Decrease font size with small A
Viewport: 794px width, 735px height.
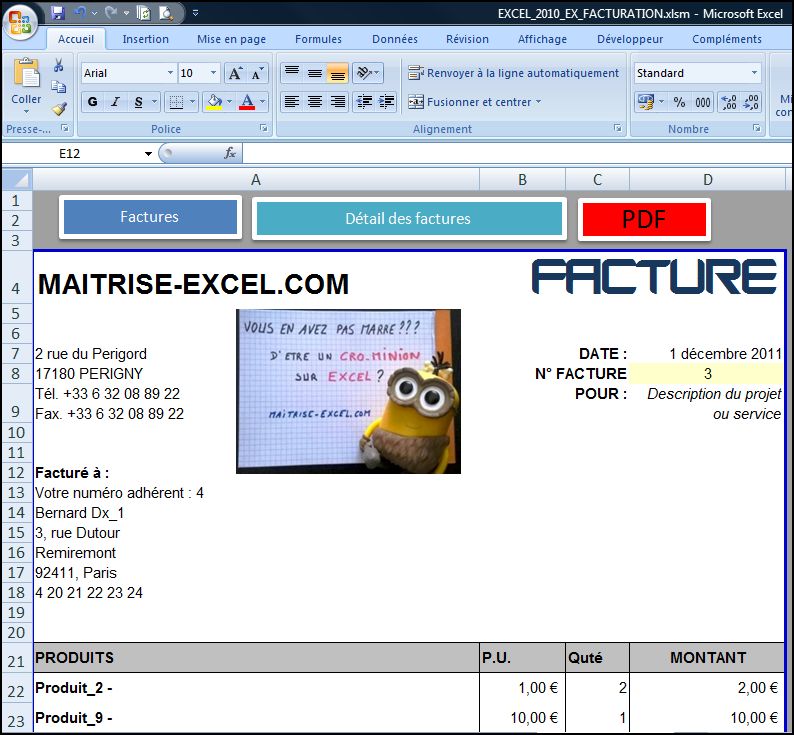(257, 73)
